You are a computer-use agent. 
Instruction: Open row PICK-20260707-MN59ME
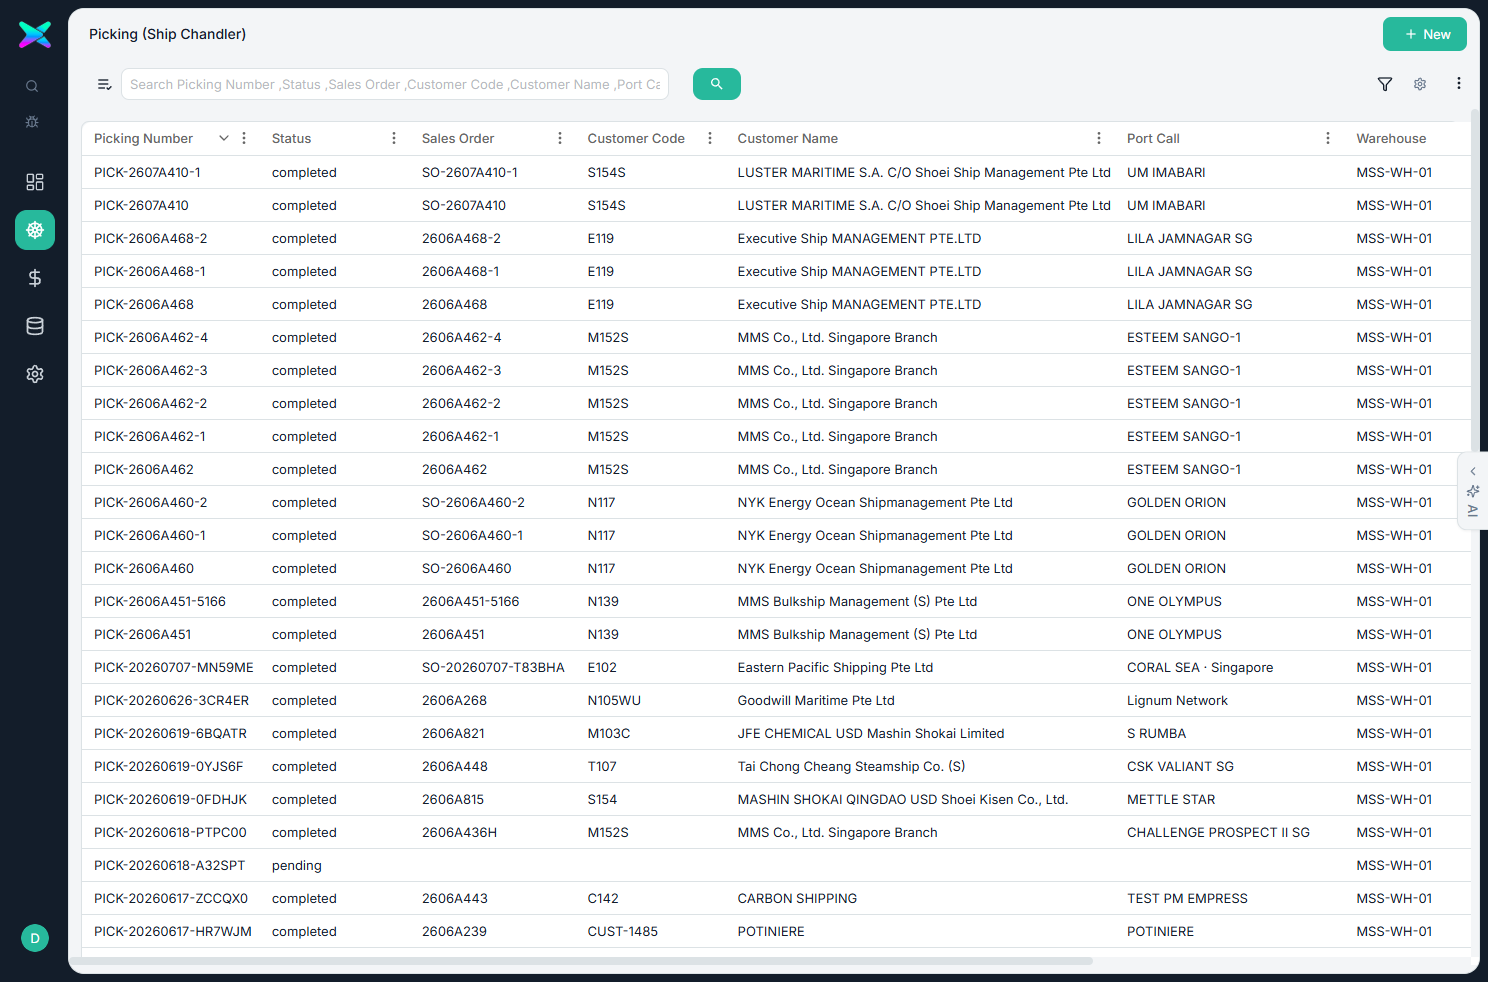776,667
